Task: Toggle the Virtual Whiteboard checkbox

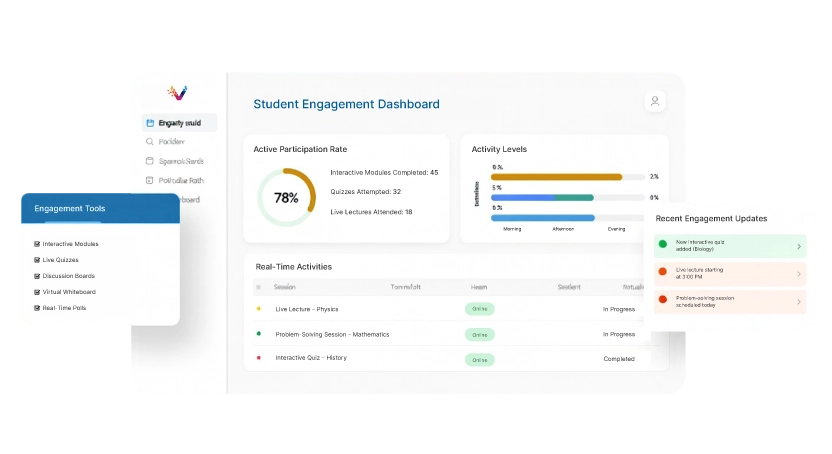Action: coord(37,292)
